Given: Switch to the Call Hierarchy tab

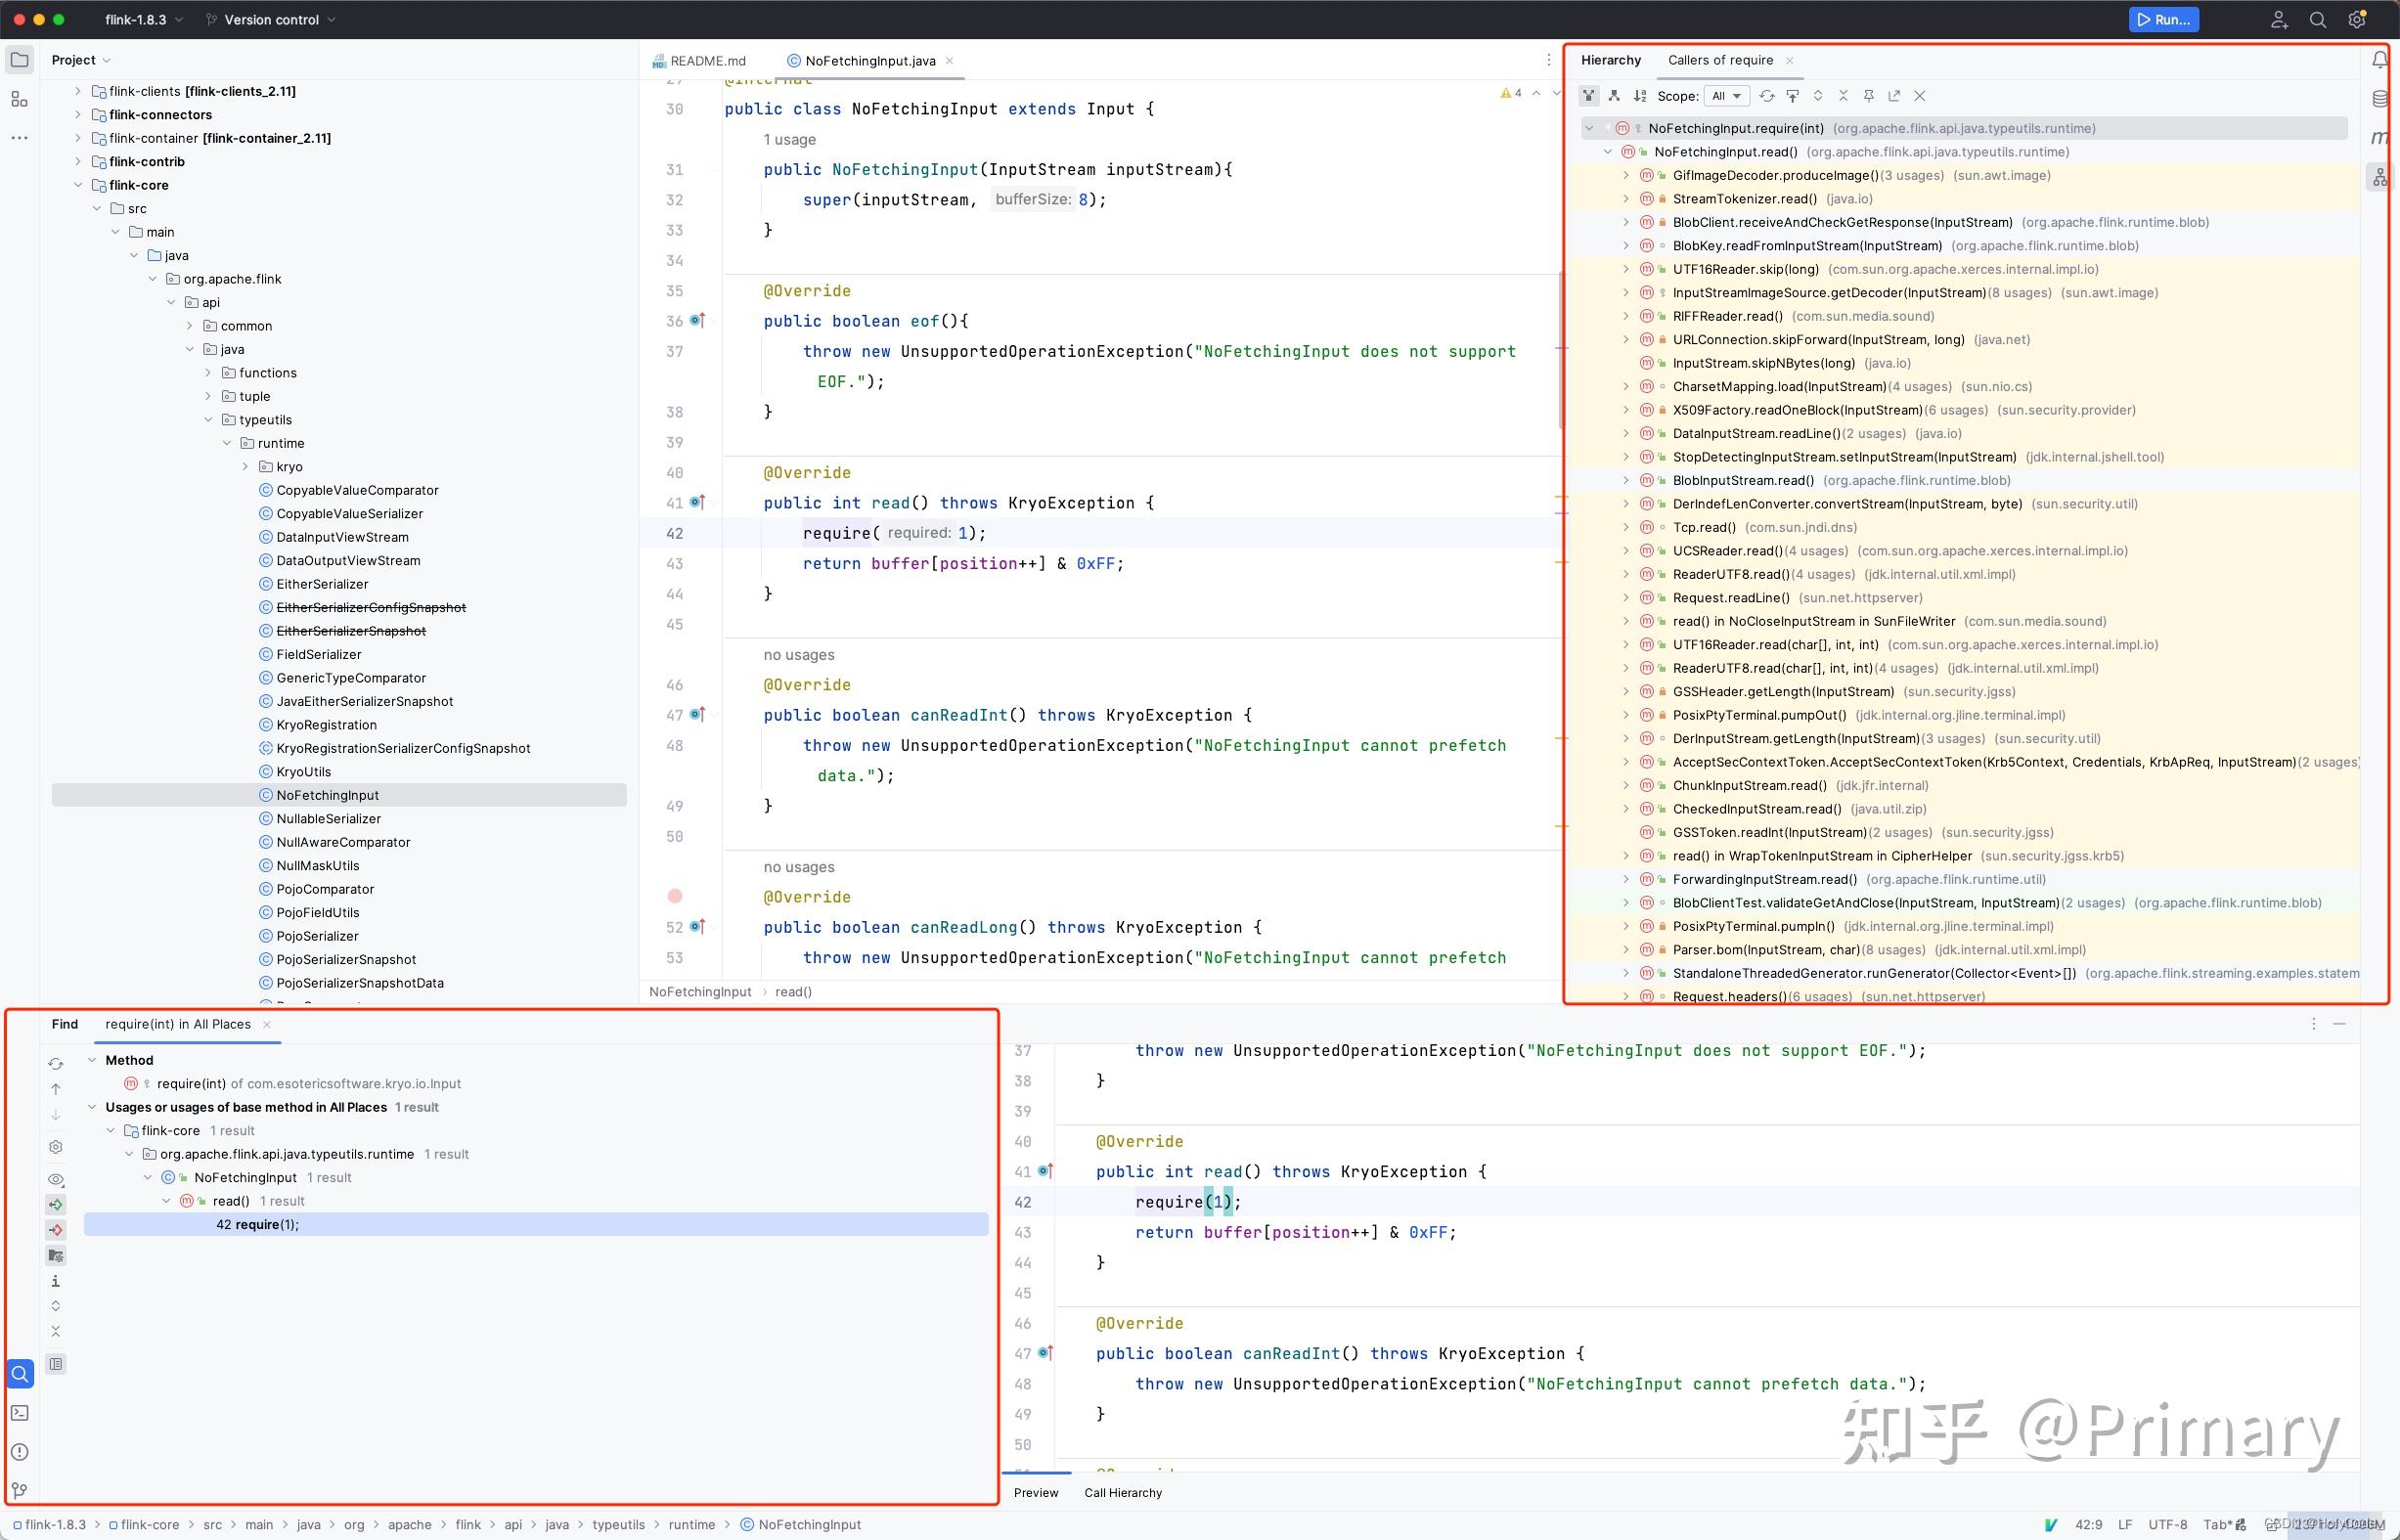Looking at the screenshot, I should (x=1122, y=1492).
